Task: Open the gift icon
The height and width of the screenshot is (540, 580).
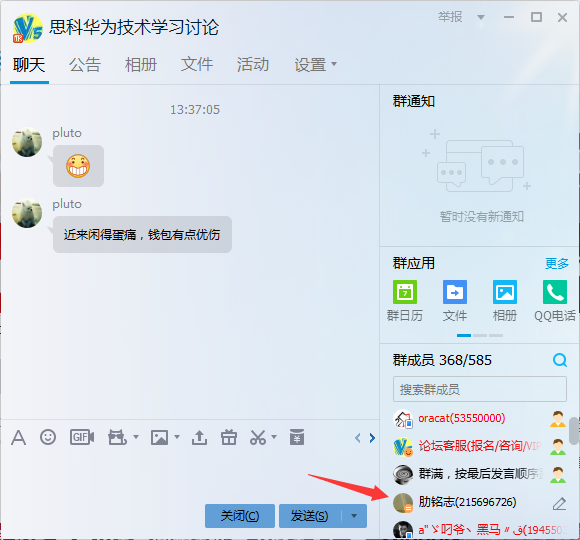Action: [x=229, y=438]
